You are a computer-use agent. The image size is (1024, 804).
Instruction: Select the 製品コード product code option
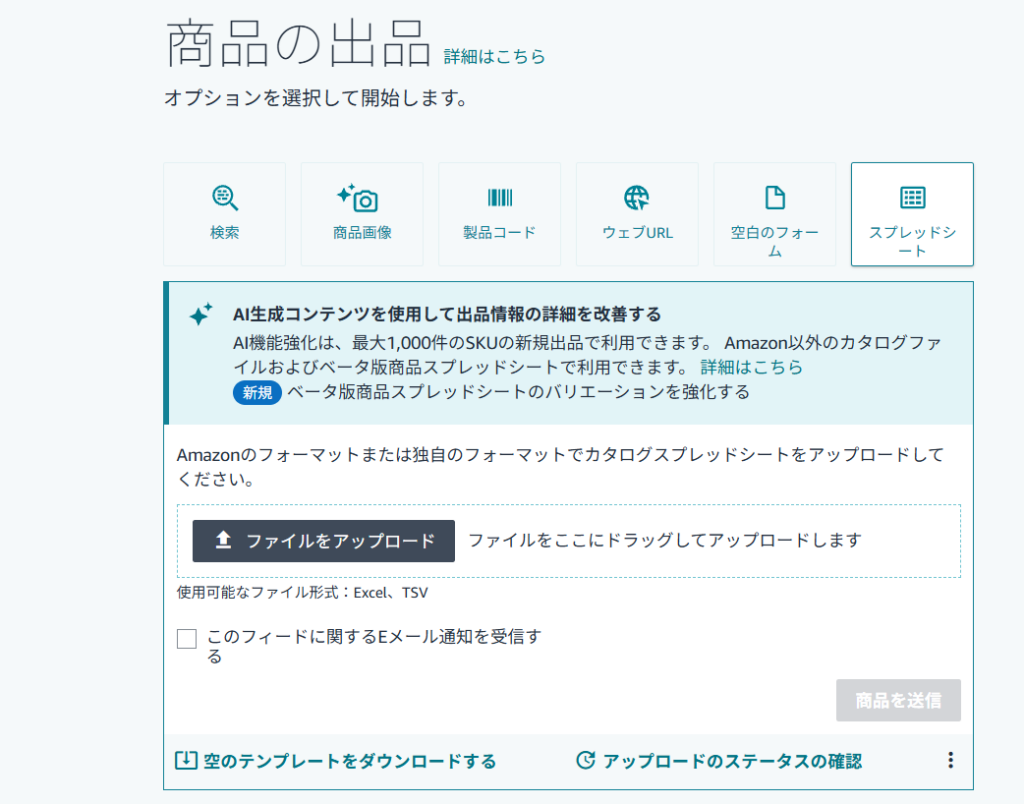[x=500, y=214]
